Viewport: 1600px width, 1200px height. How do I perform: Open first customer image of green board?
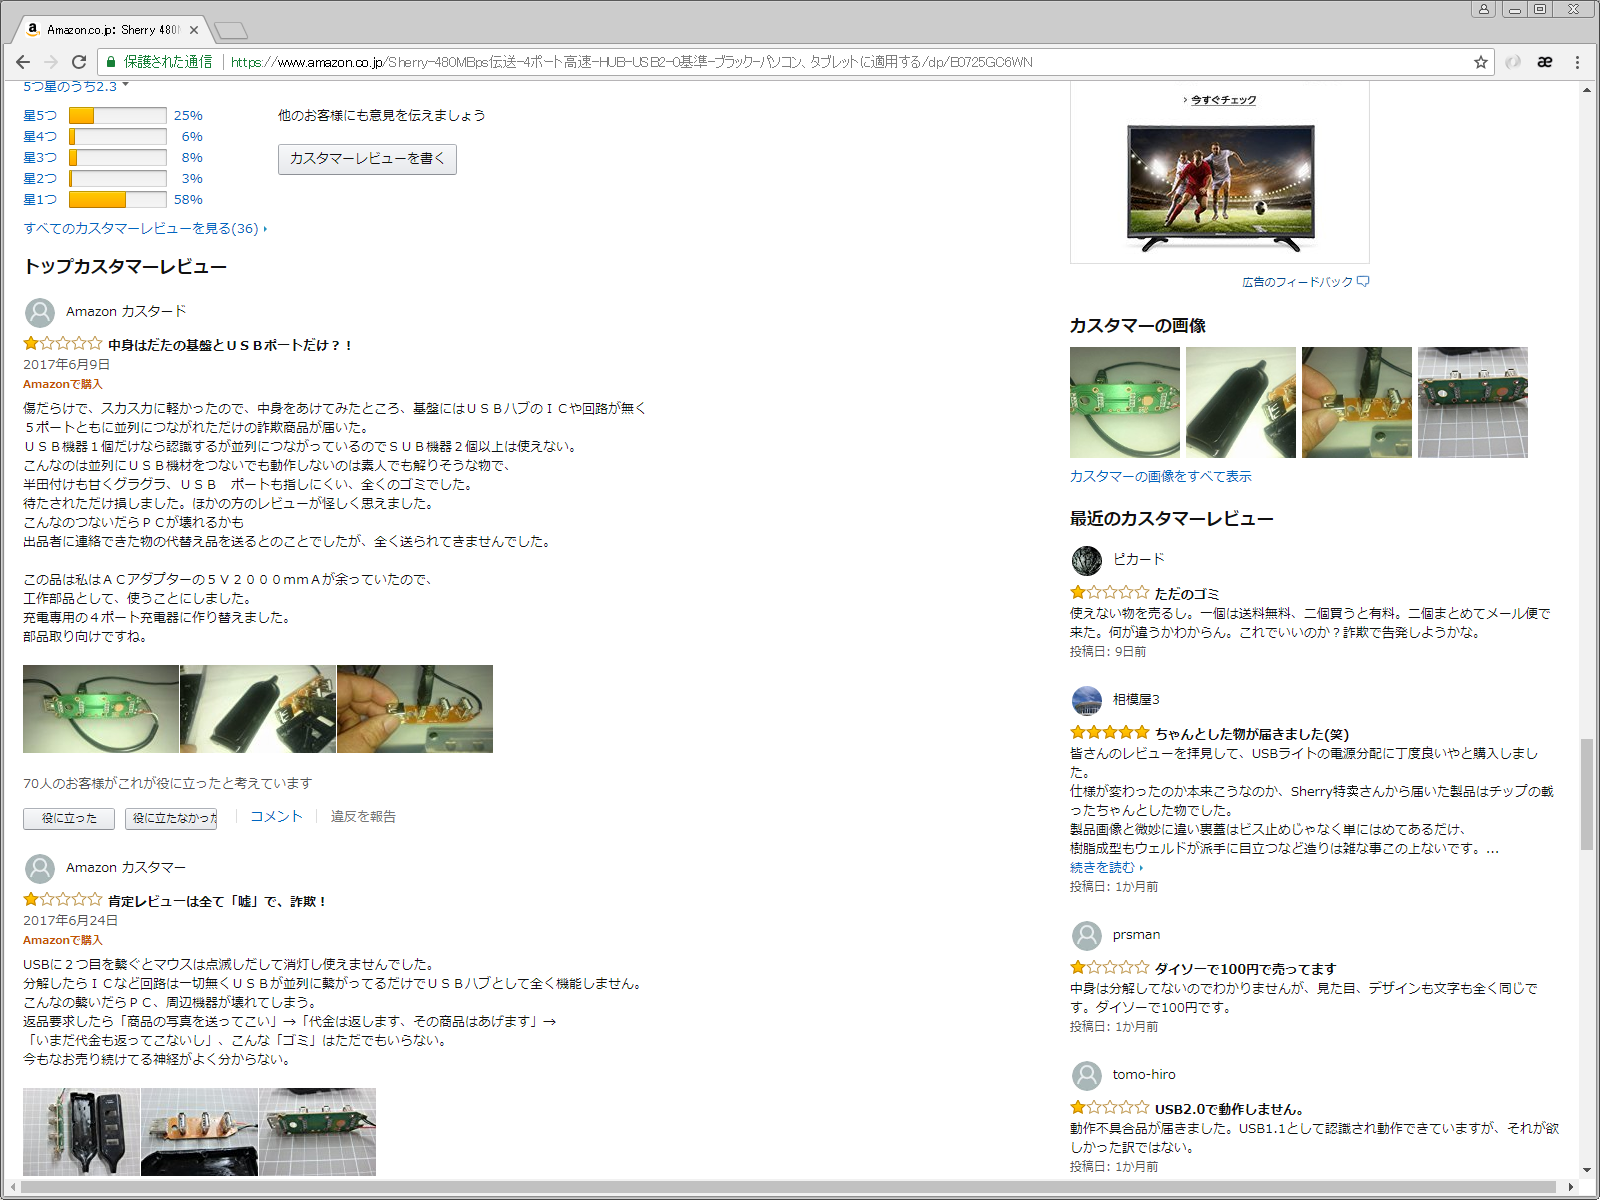tap(1125, 403)
